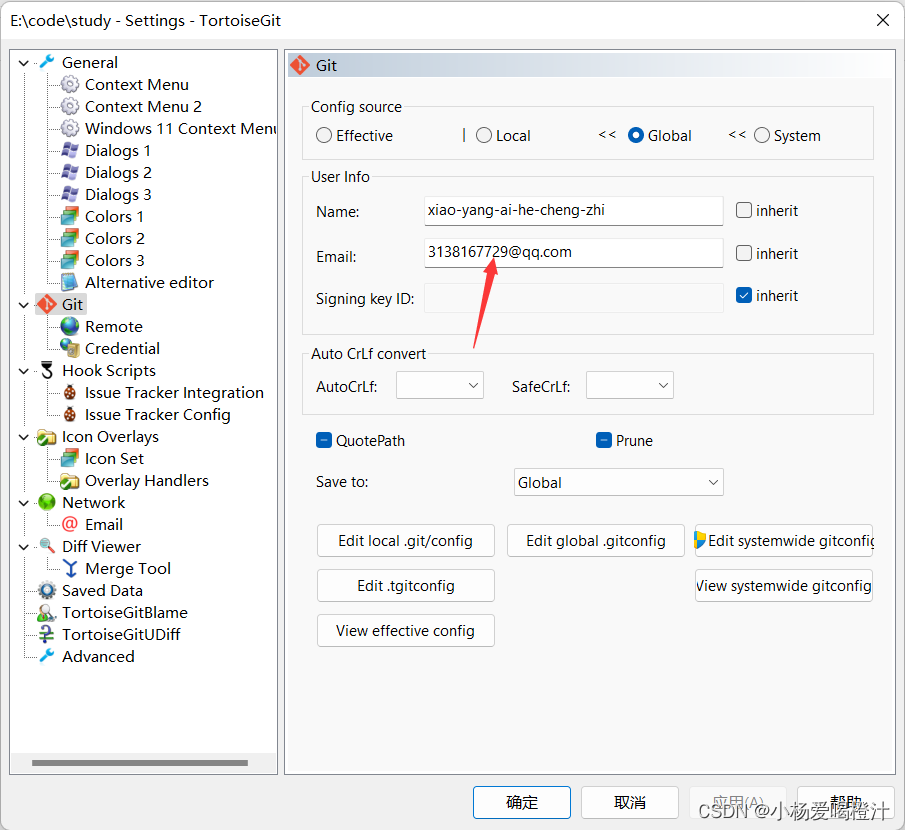The width and height of the screenshot is (905, 830).
Task: Click the Issue Tracker Config bug icon
Action: point(70,414)
